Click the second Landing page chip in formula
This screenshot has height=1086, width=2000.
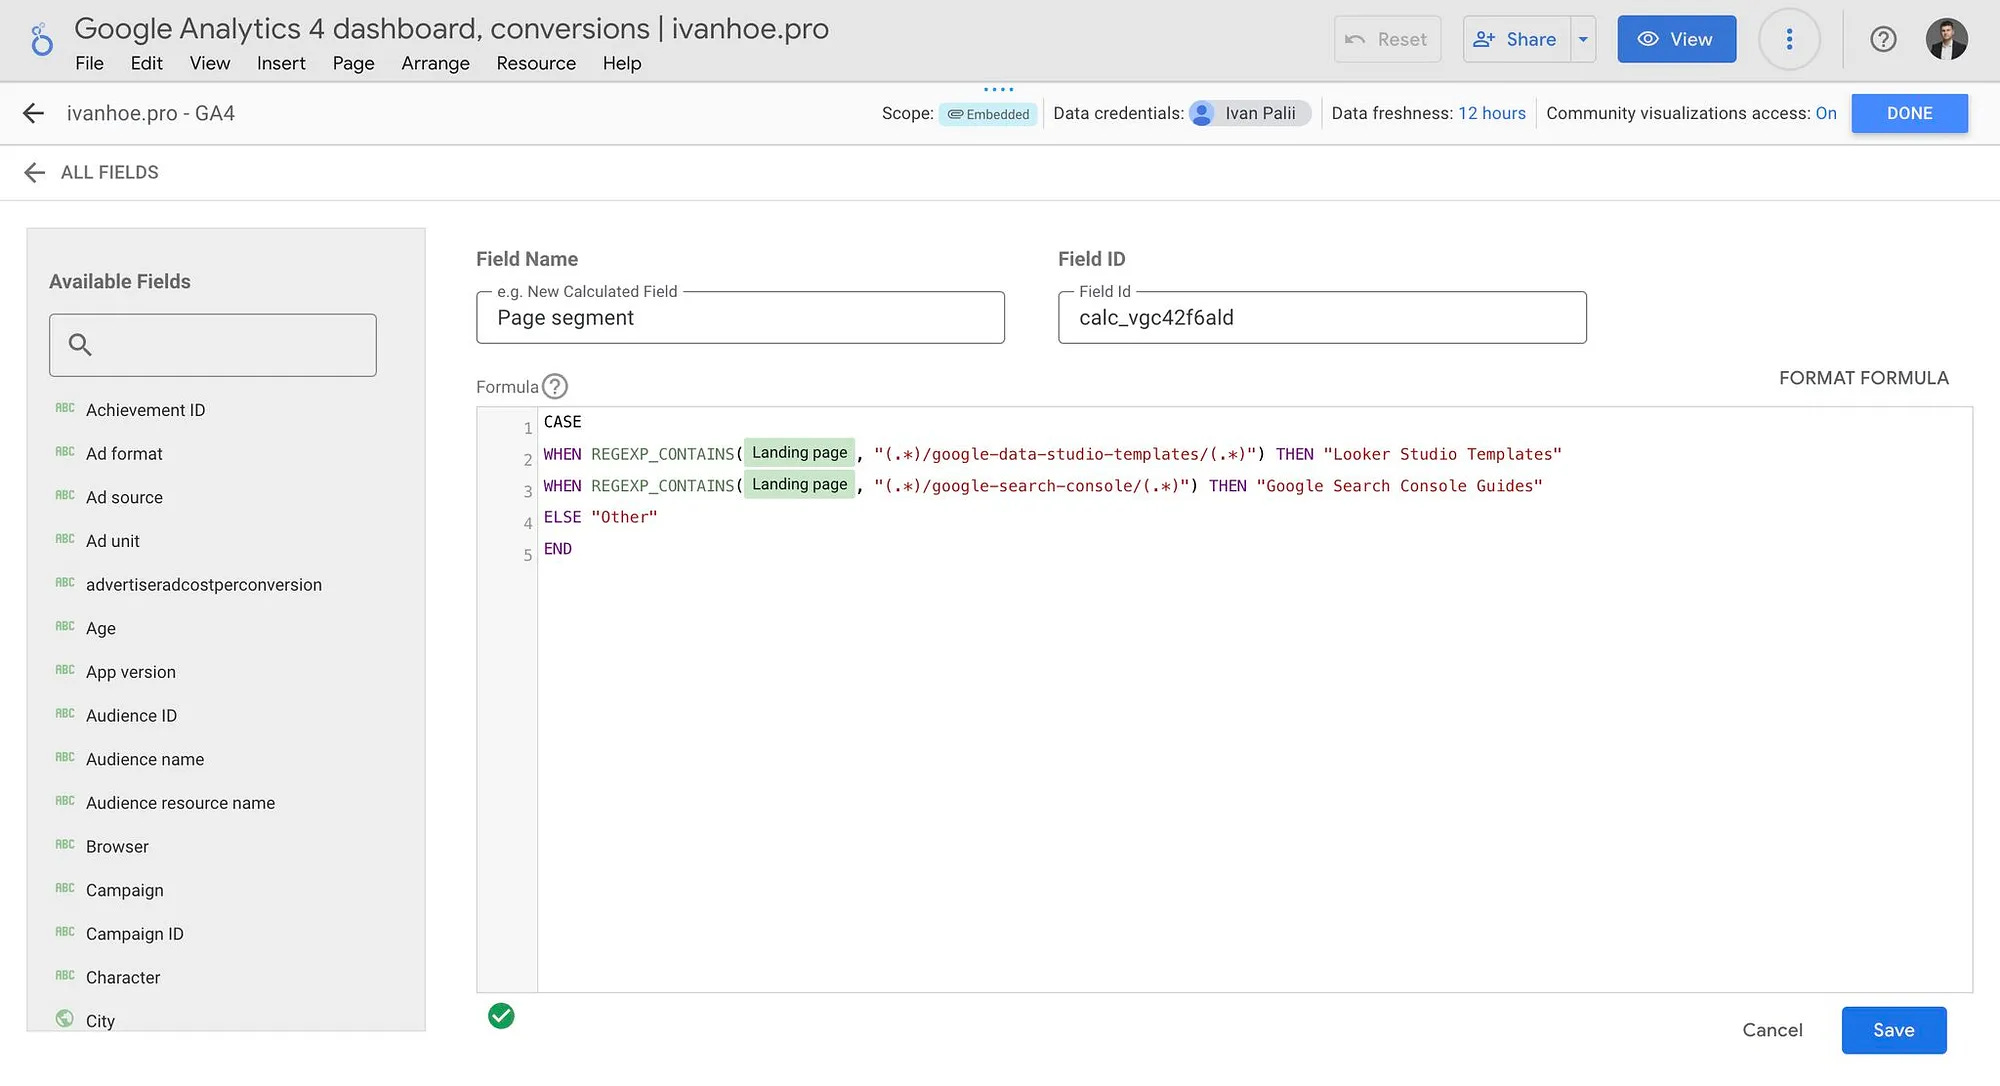click(x=799, y=485)
